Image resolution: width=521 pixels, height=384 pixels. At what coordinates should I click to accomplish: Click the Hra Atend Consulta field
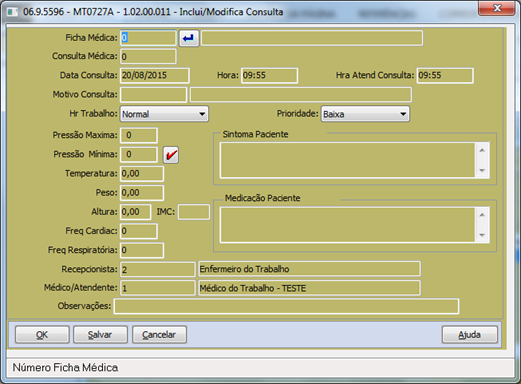point(445,75)
